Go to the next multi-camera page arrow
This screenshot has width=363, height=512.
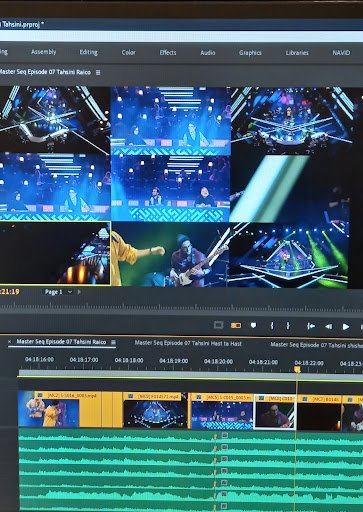(x=79, y=292)
